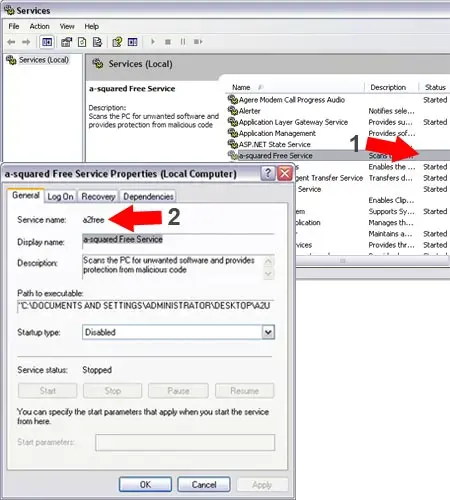Select the Application Management row

pyautogui.click(x=338, y=133)
